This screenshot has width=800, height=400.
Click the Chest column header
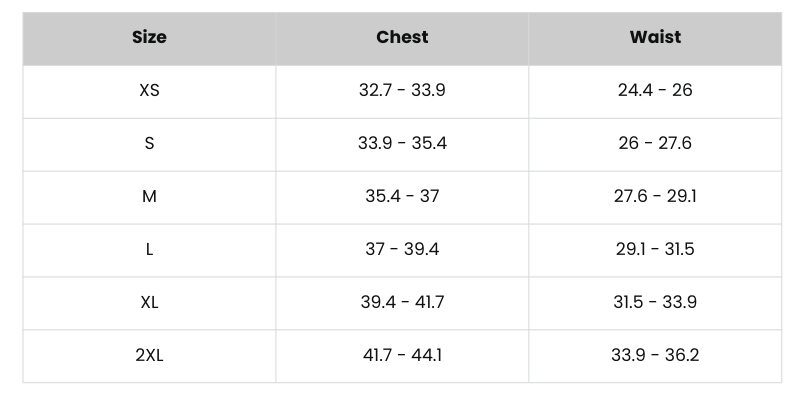[402, 38]
